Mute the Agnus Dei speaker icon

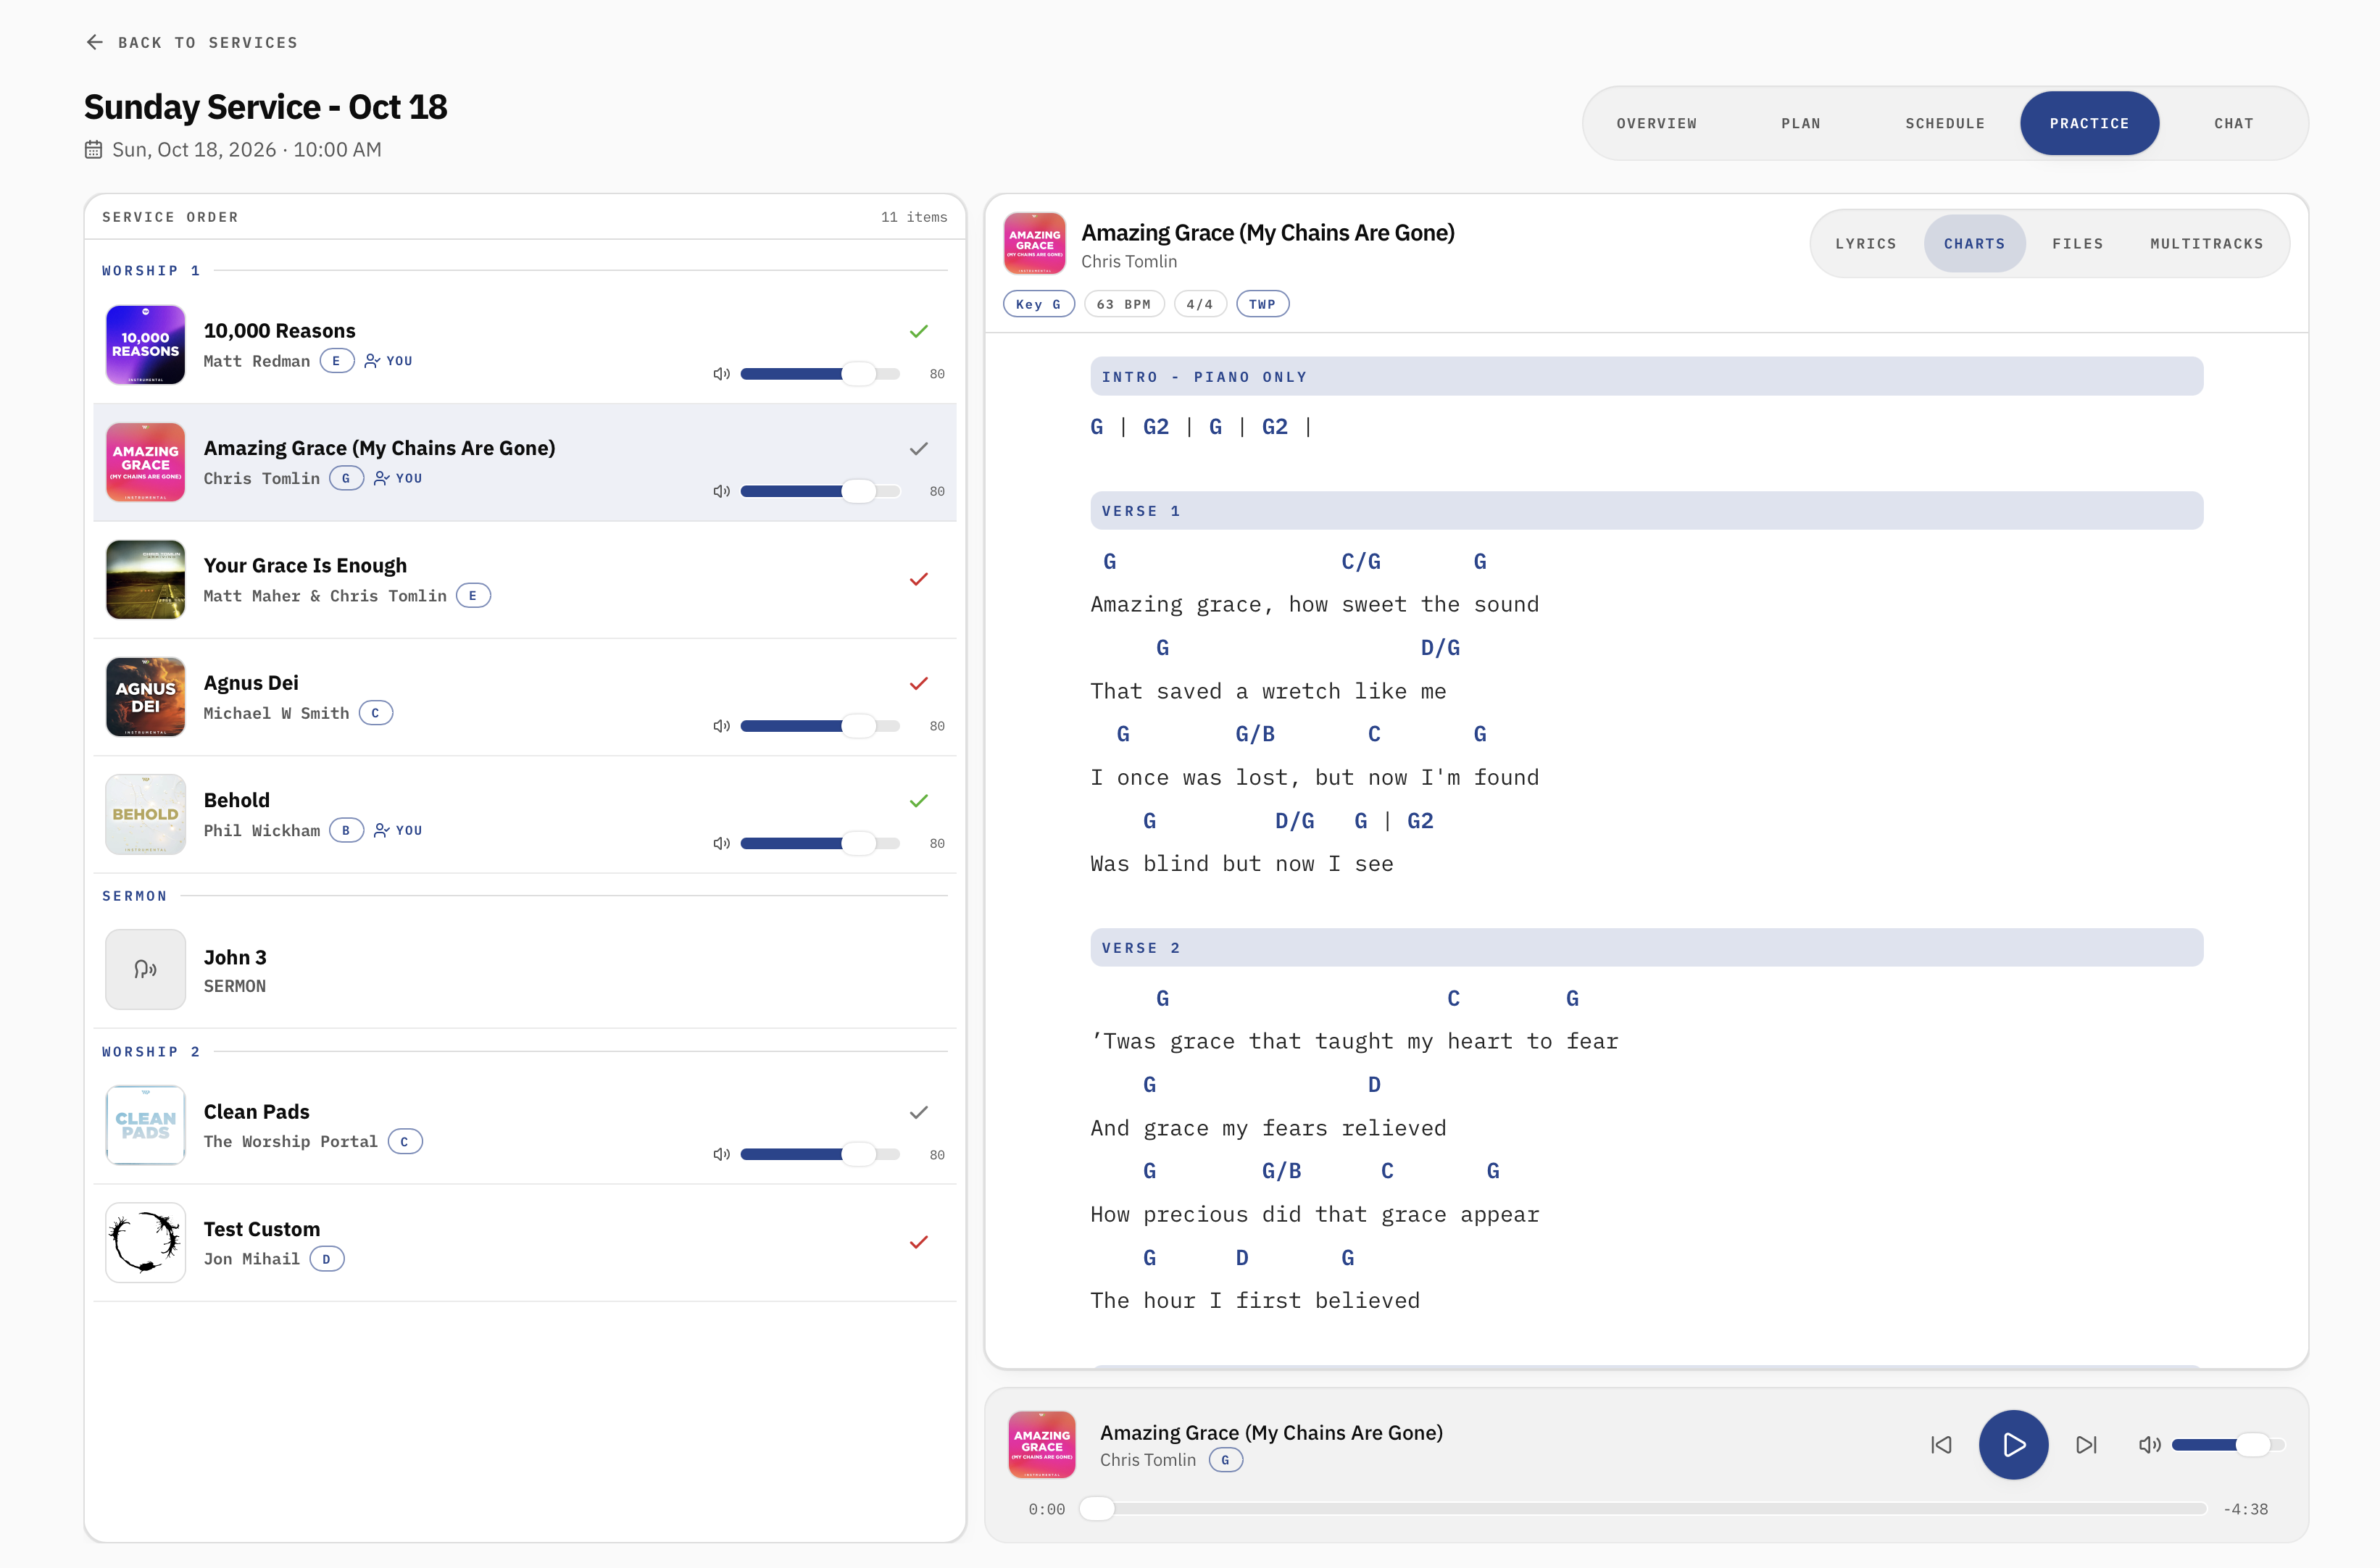pyautogui.click(x=721, y=726)
